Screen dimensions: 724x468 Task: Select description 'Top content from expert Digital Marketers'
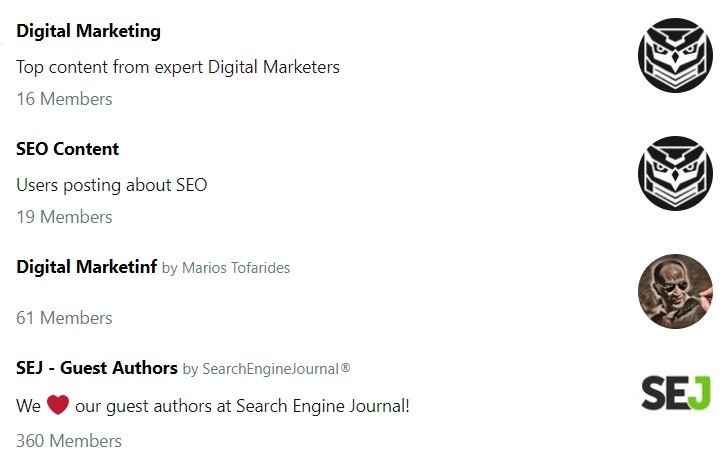point(178,67)
